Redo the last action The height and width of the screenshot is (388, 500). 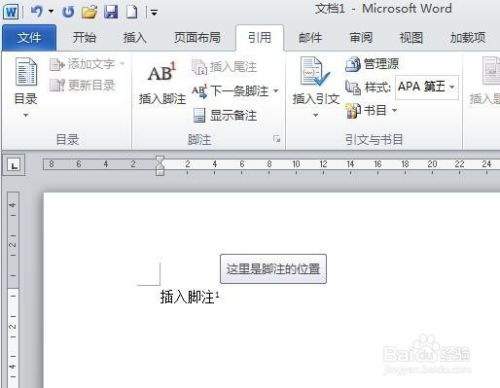click(68, 12)
